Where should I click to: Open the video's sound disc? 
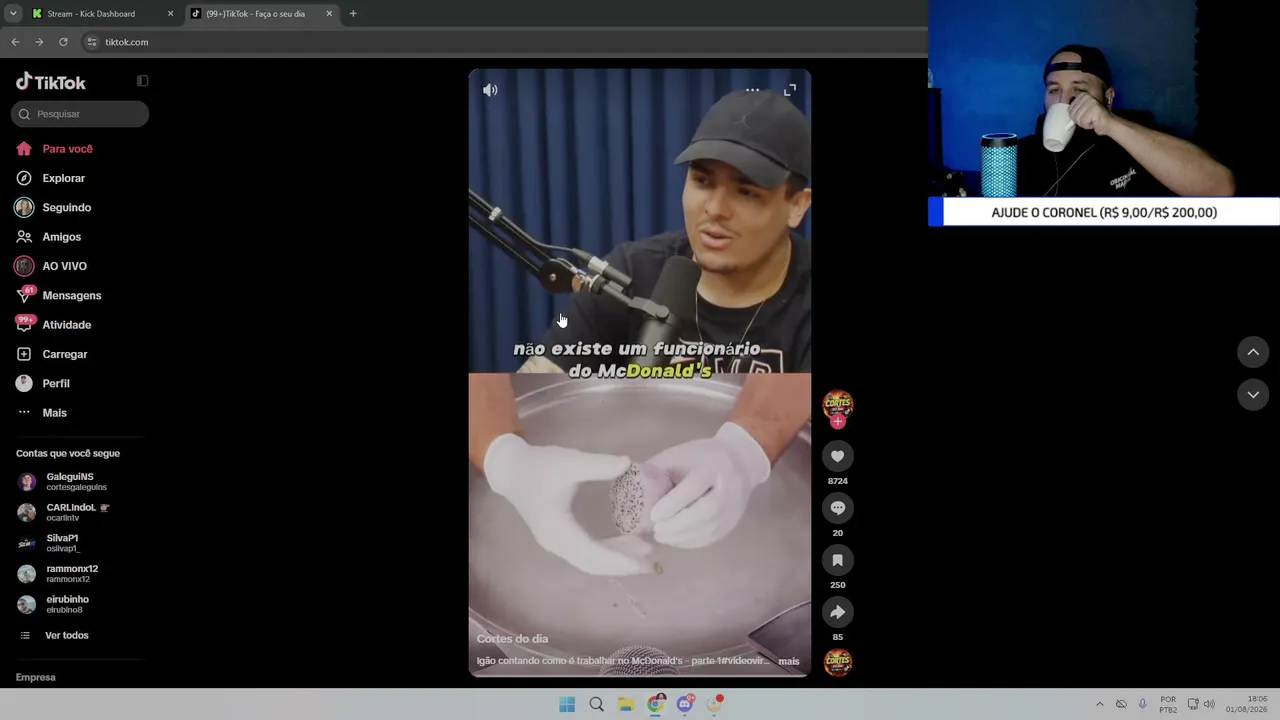(x=838, y=662)
